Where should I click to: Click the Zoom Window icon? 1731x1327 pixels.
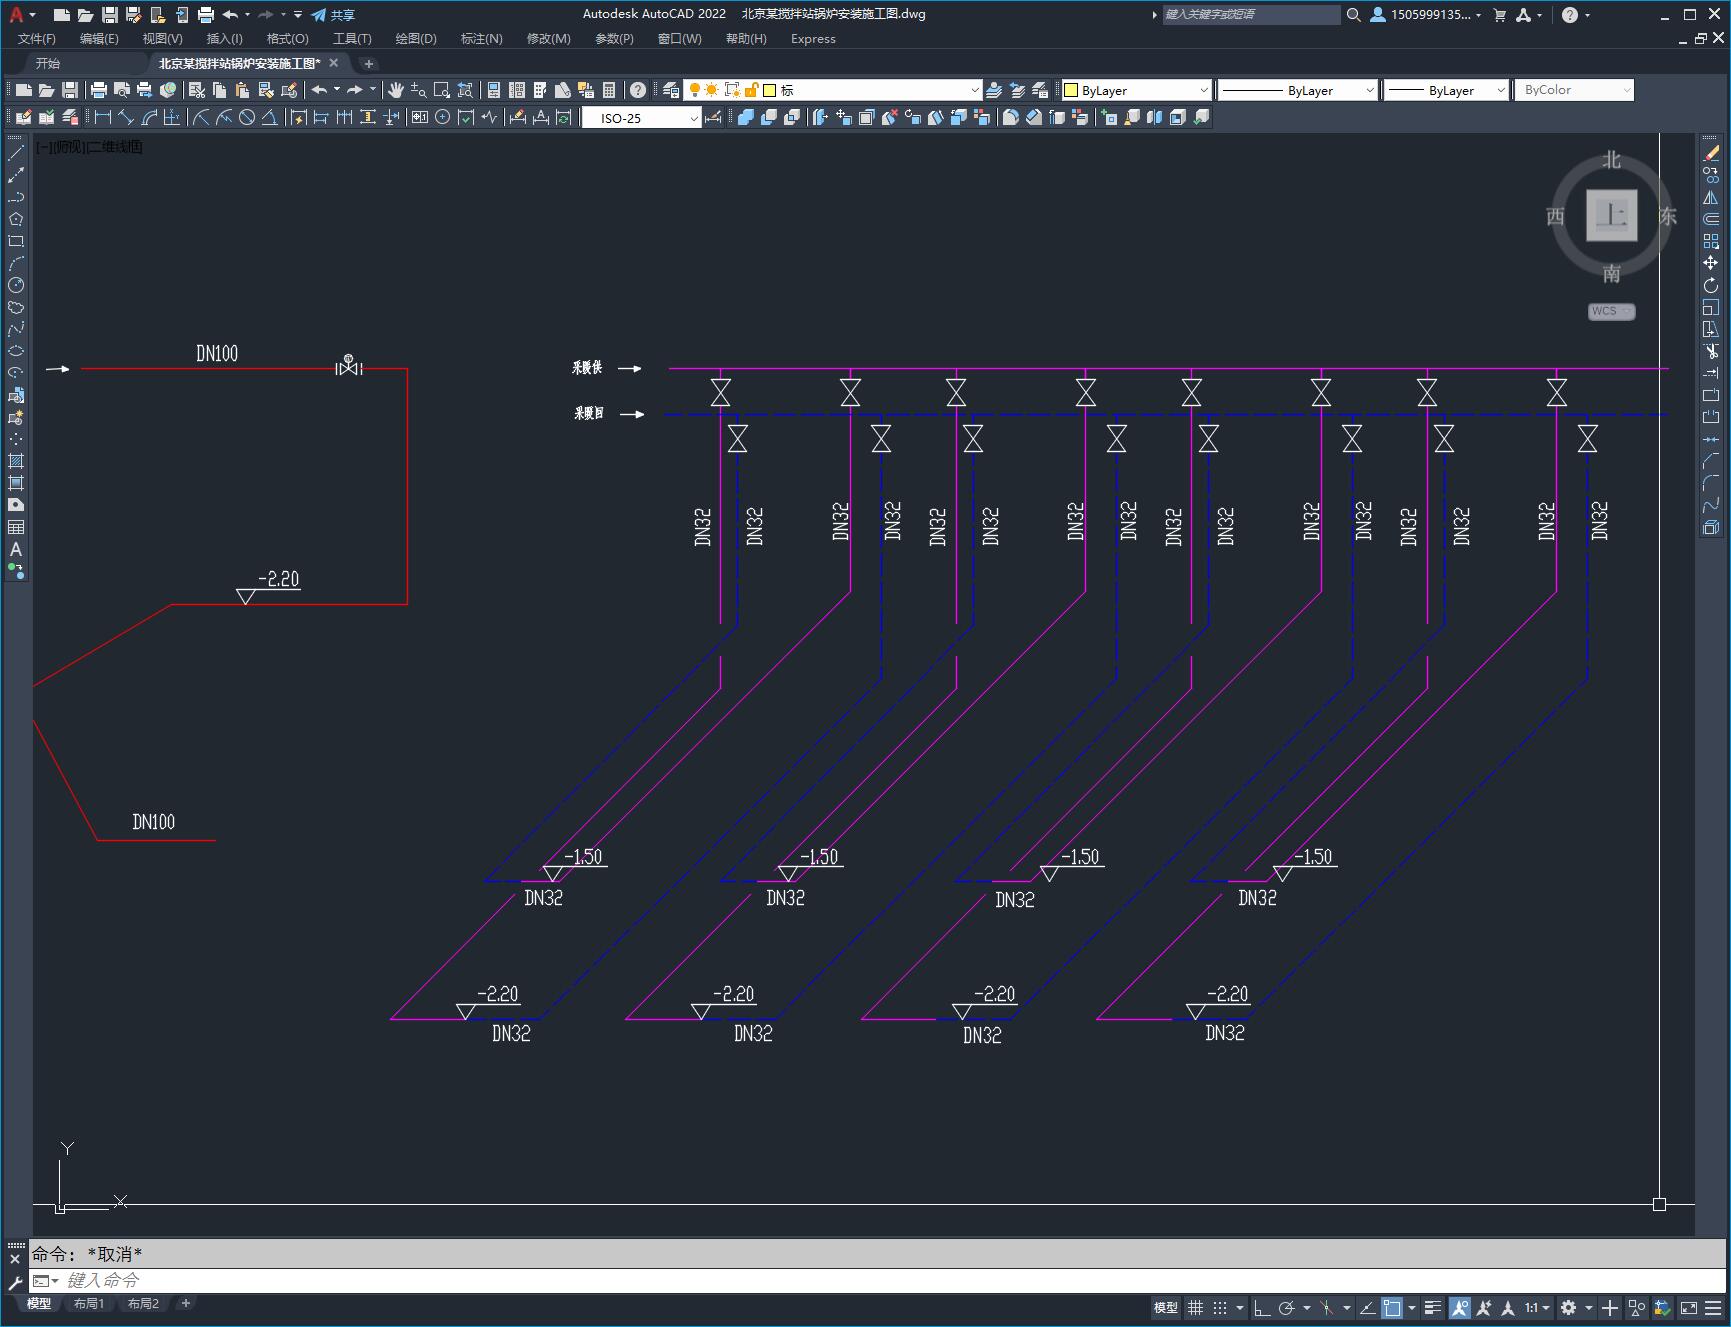(442, 90)
